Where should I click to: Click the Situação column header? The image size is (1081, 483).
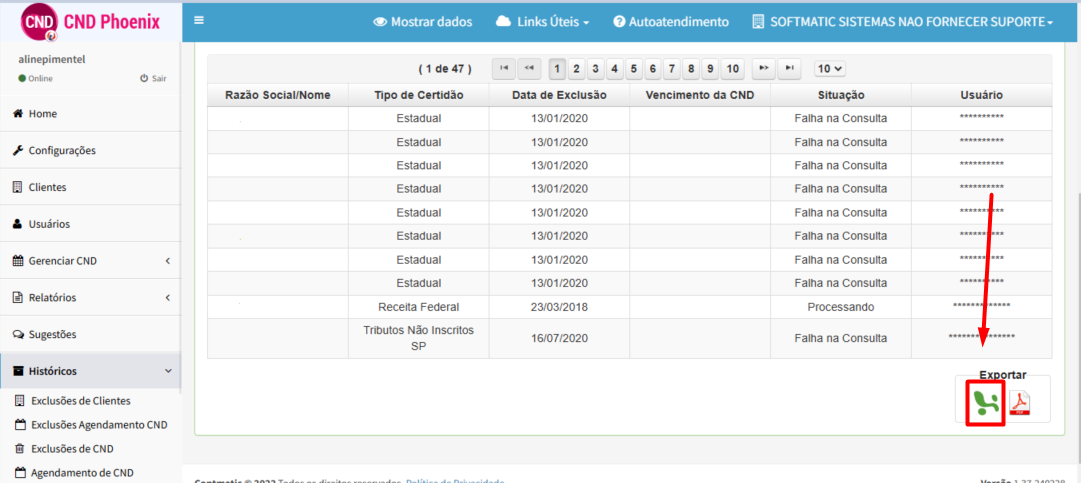click(840, 95)
